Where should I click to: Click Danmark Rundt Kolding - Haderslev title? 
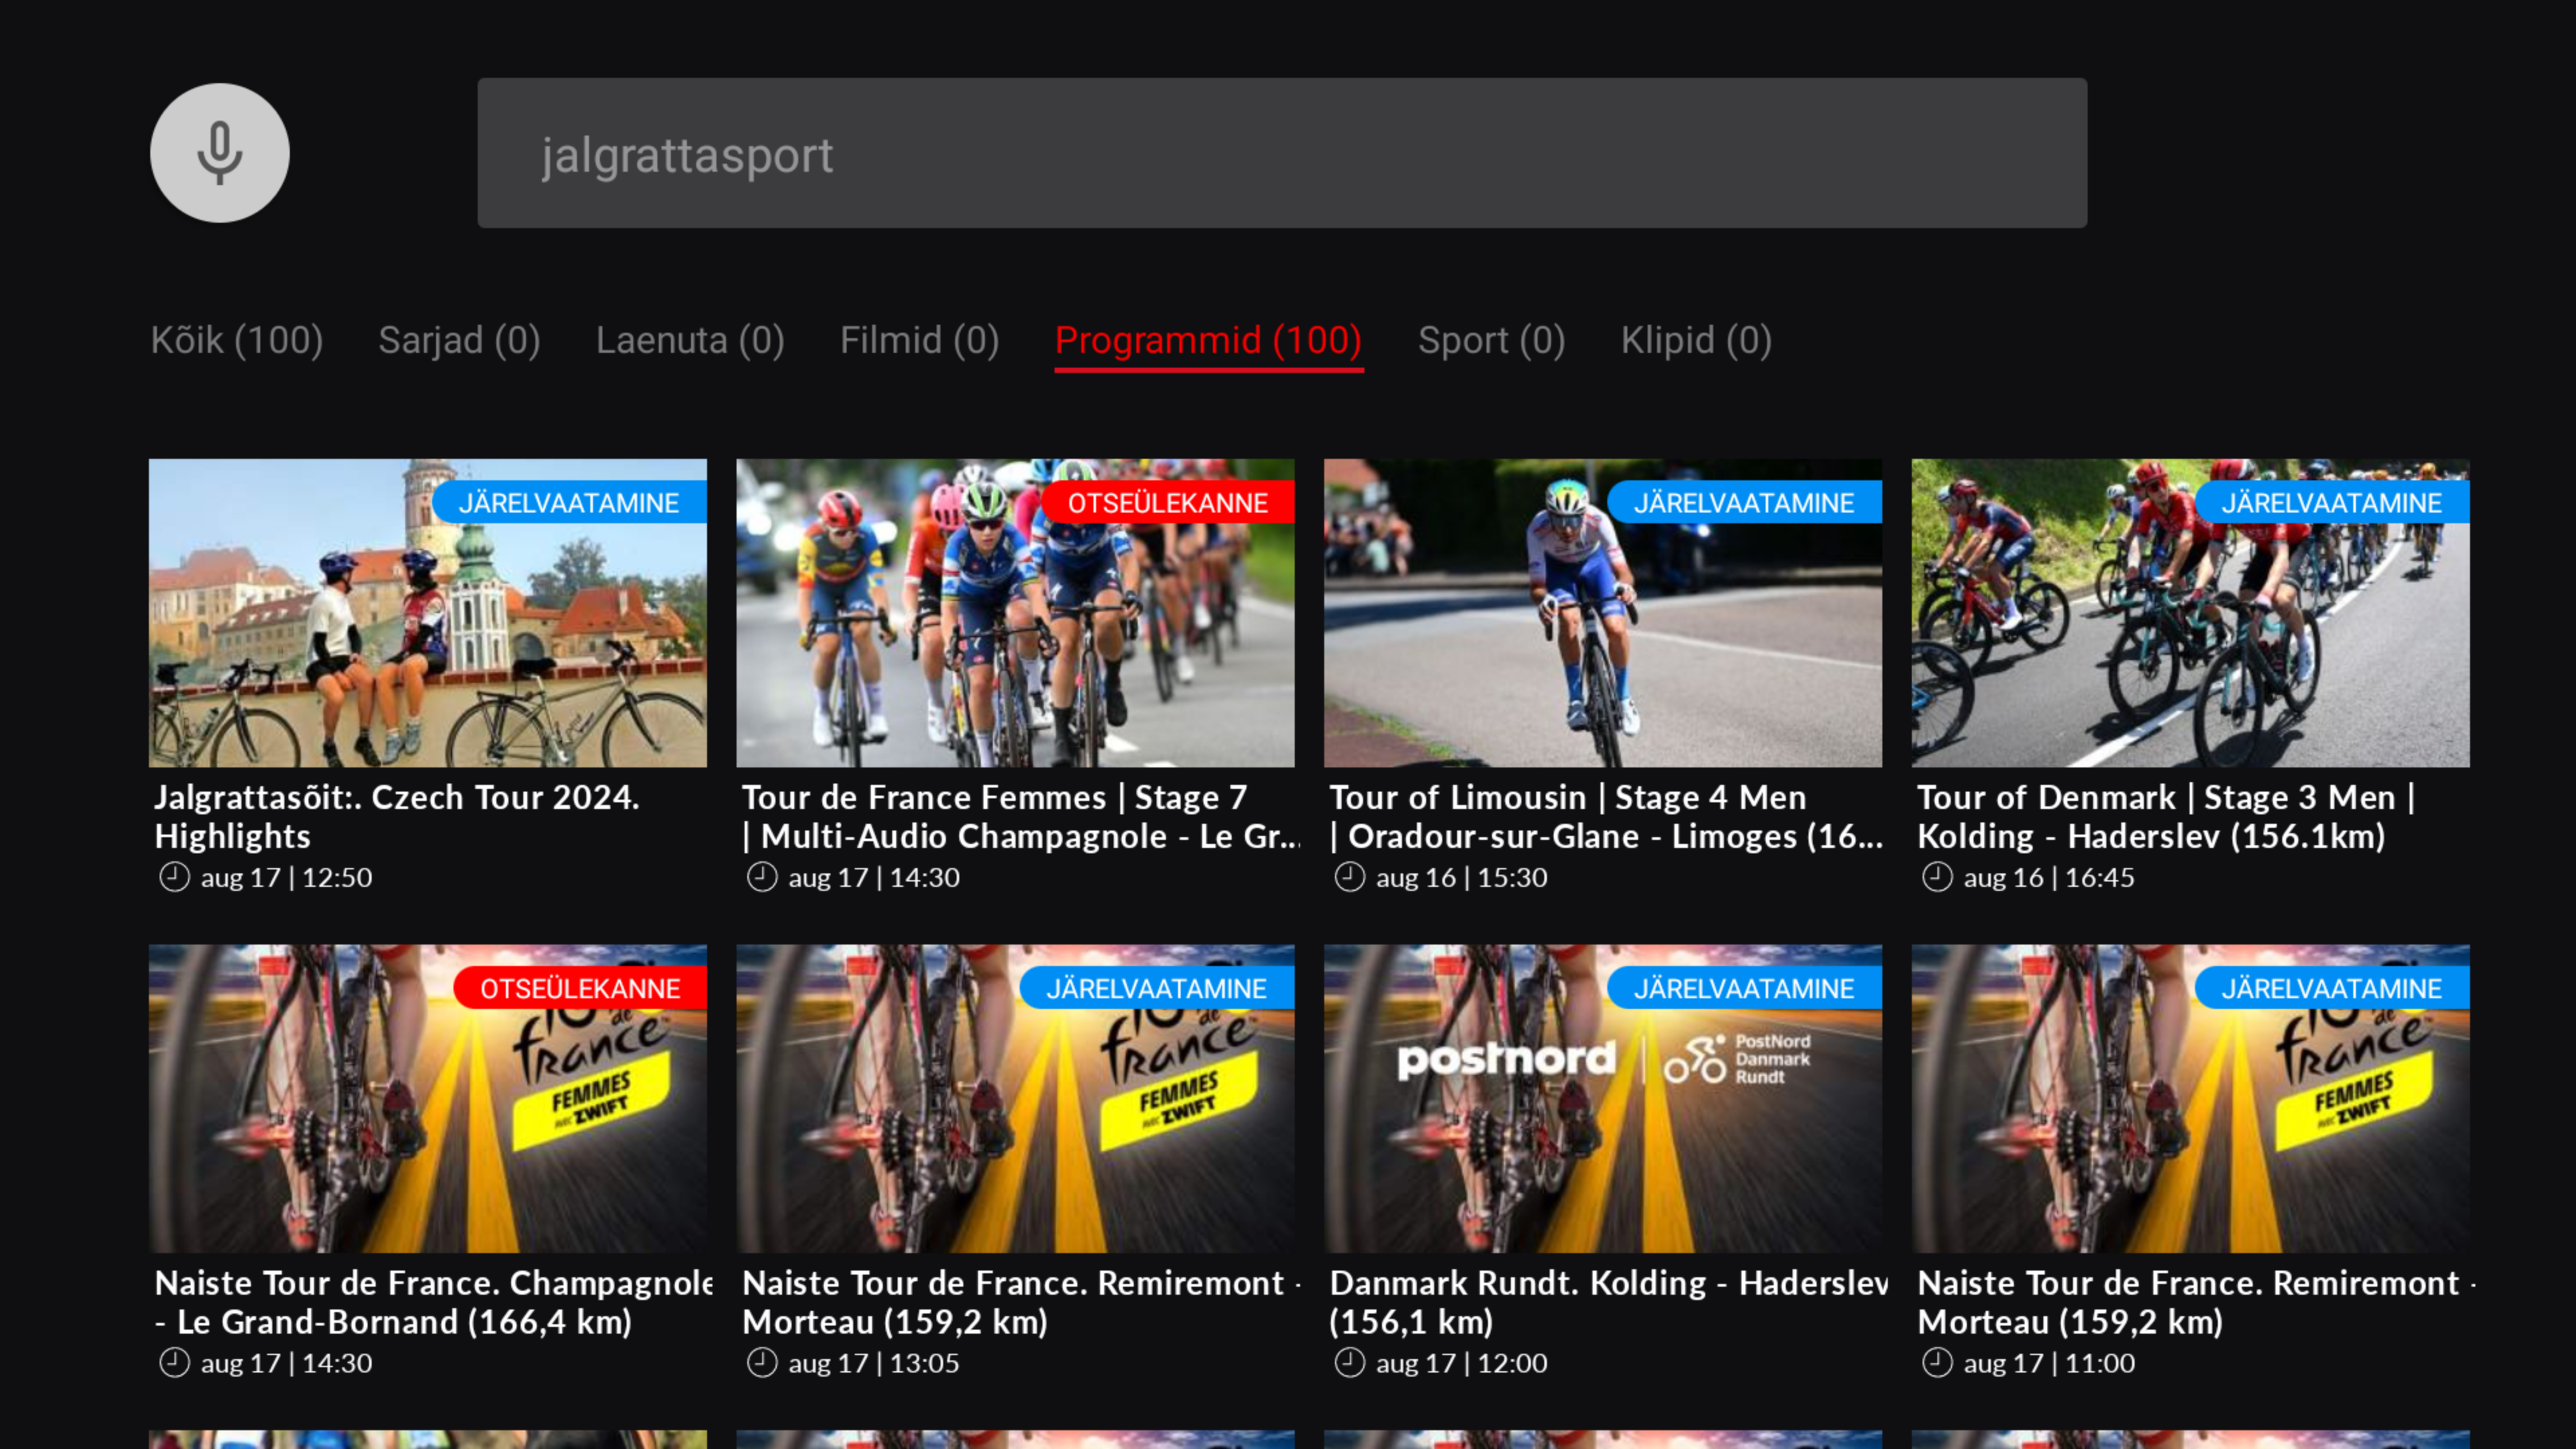pyautogui.click(x=1608, y=1302)
